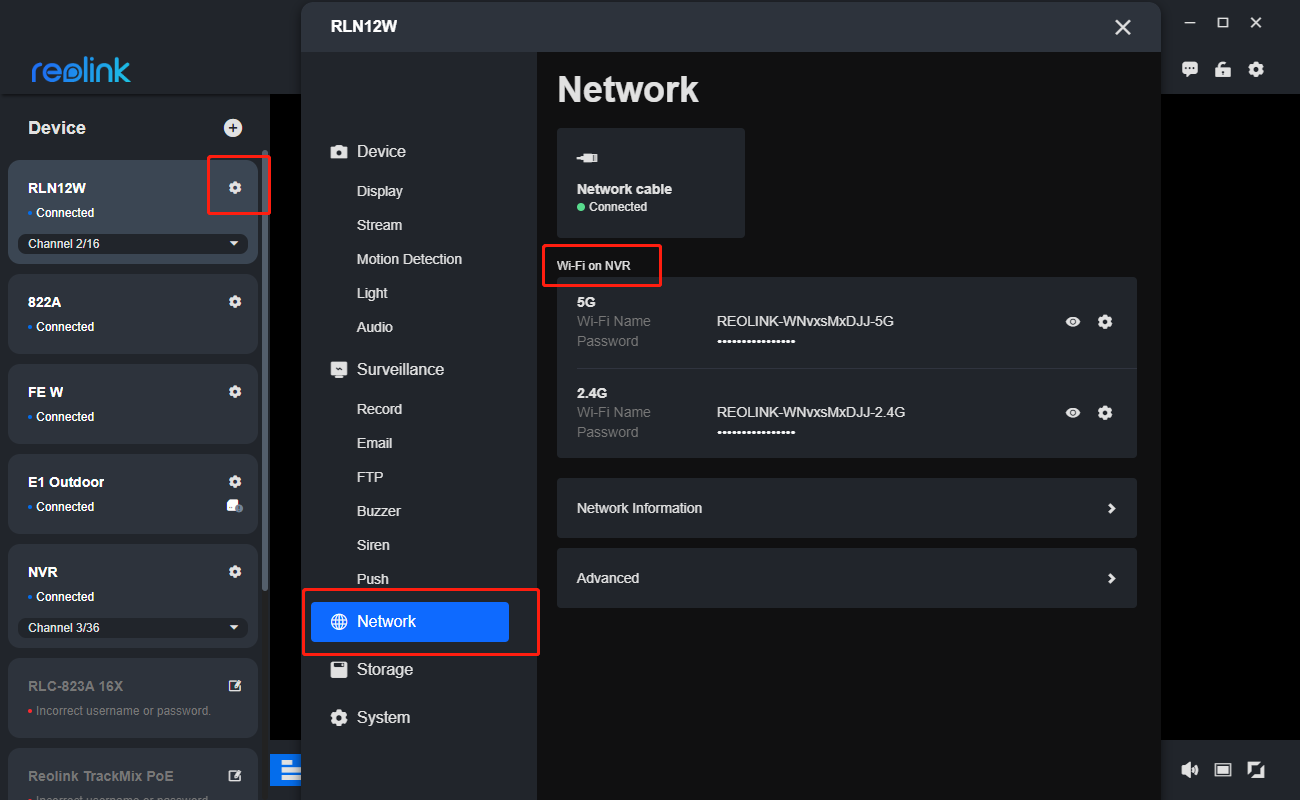The image size is (1300, 800).
Task: Minimize the Reolink main window
Action: [1188, 23]
